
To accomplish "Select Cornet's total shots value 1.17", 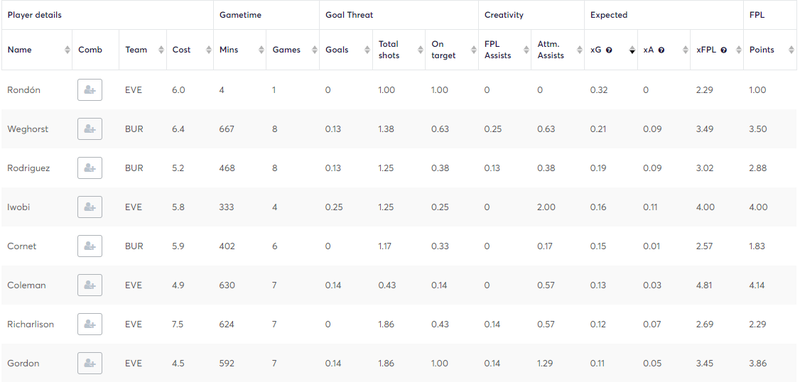I will coord(385,246).
